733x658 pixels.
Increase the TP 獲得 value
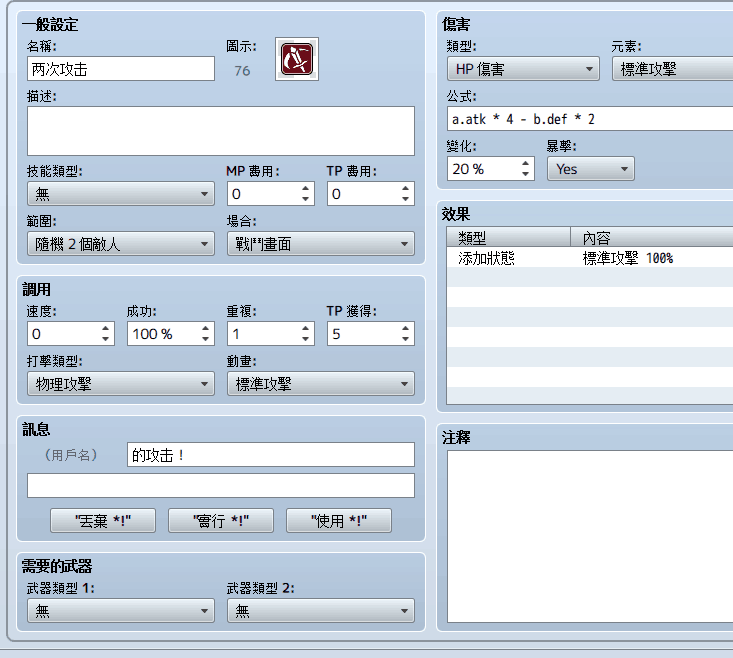tap(405, 328)
